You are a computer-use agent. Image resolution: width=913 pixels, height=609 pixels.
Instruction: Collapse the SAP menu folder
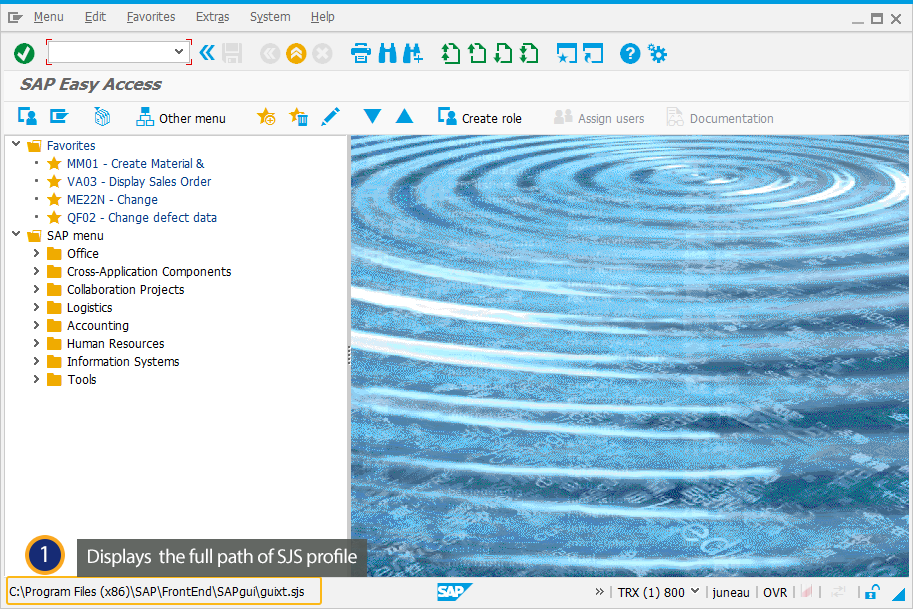click(16, 234)
